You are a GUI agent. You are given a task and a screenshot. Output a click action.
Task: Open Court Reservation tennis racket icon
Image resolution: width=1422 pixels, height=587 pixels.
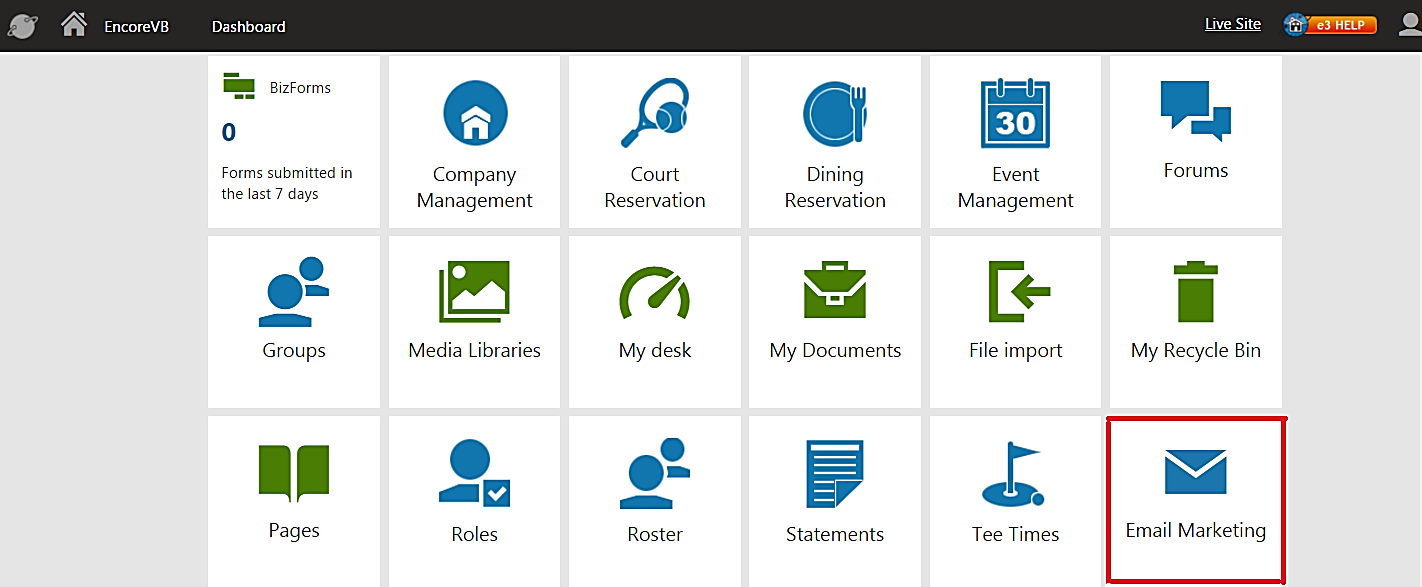point(654,113)
